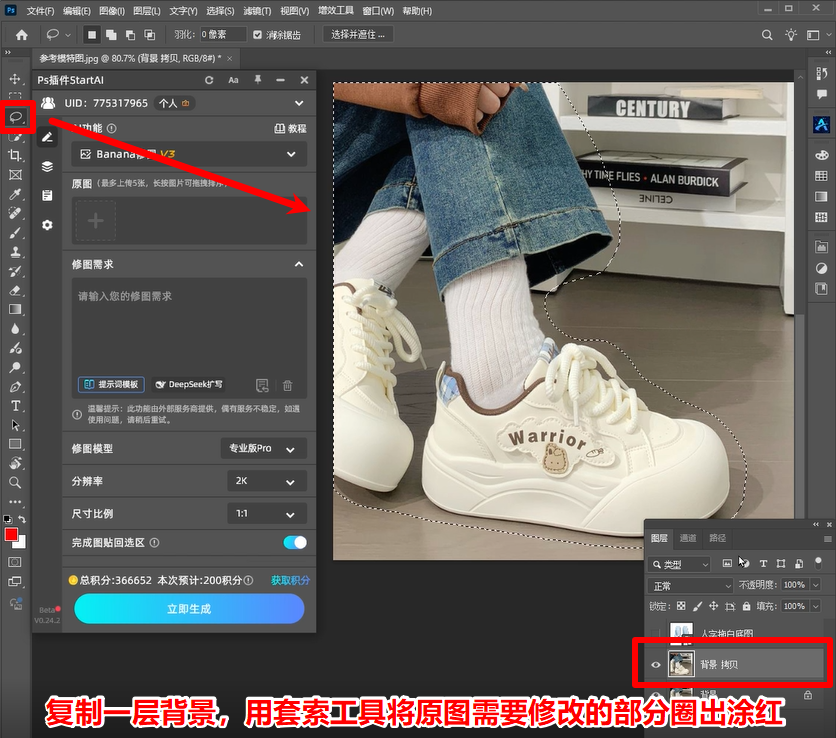Show the 人字拖白底图 layer visibility box
The height and width of the screenshot is (738, 836).
coord(656,633)
